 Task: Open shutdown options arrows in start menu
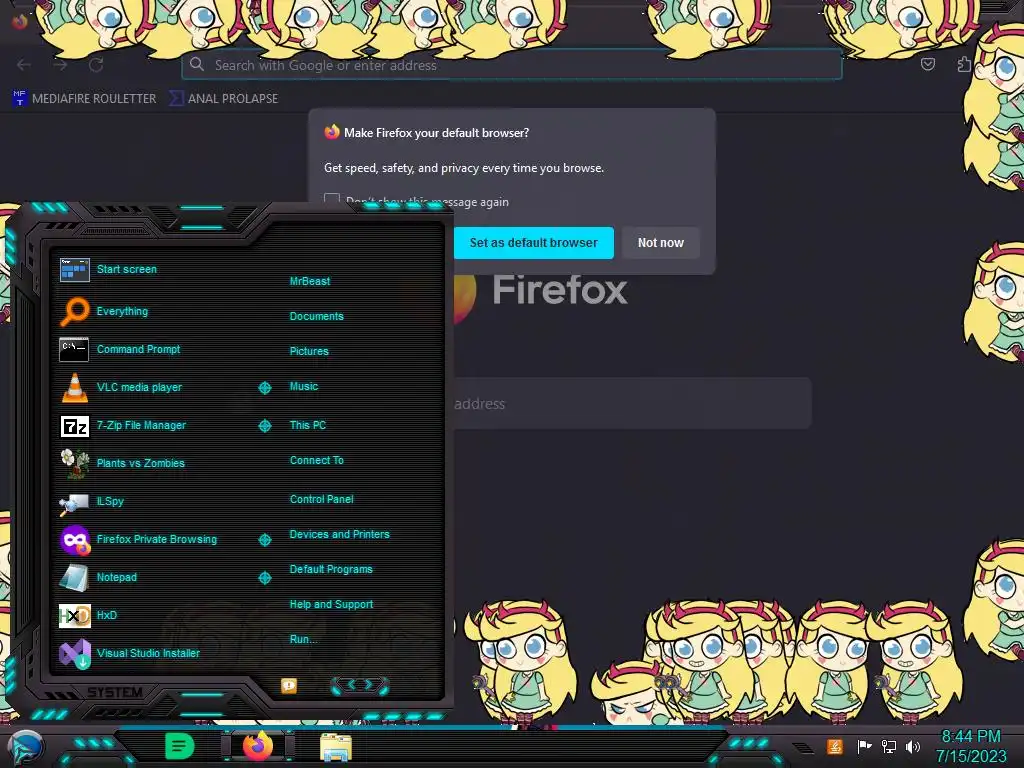(360, 685)
